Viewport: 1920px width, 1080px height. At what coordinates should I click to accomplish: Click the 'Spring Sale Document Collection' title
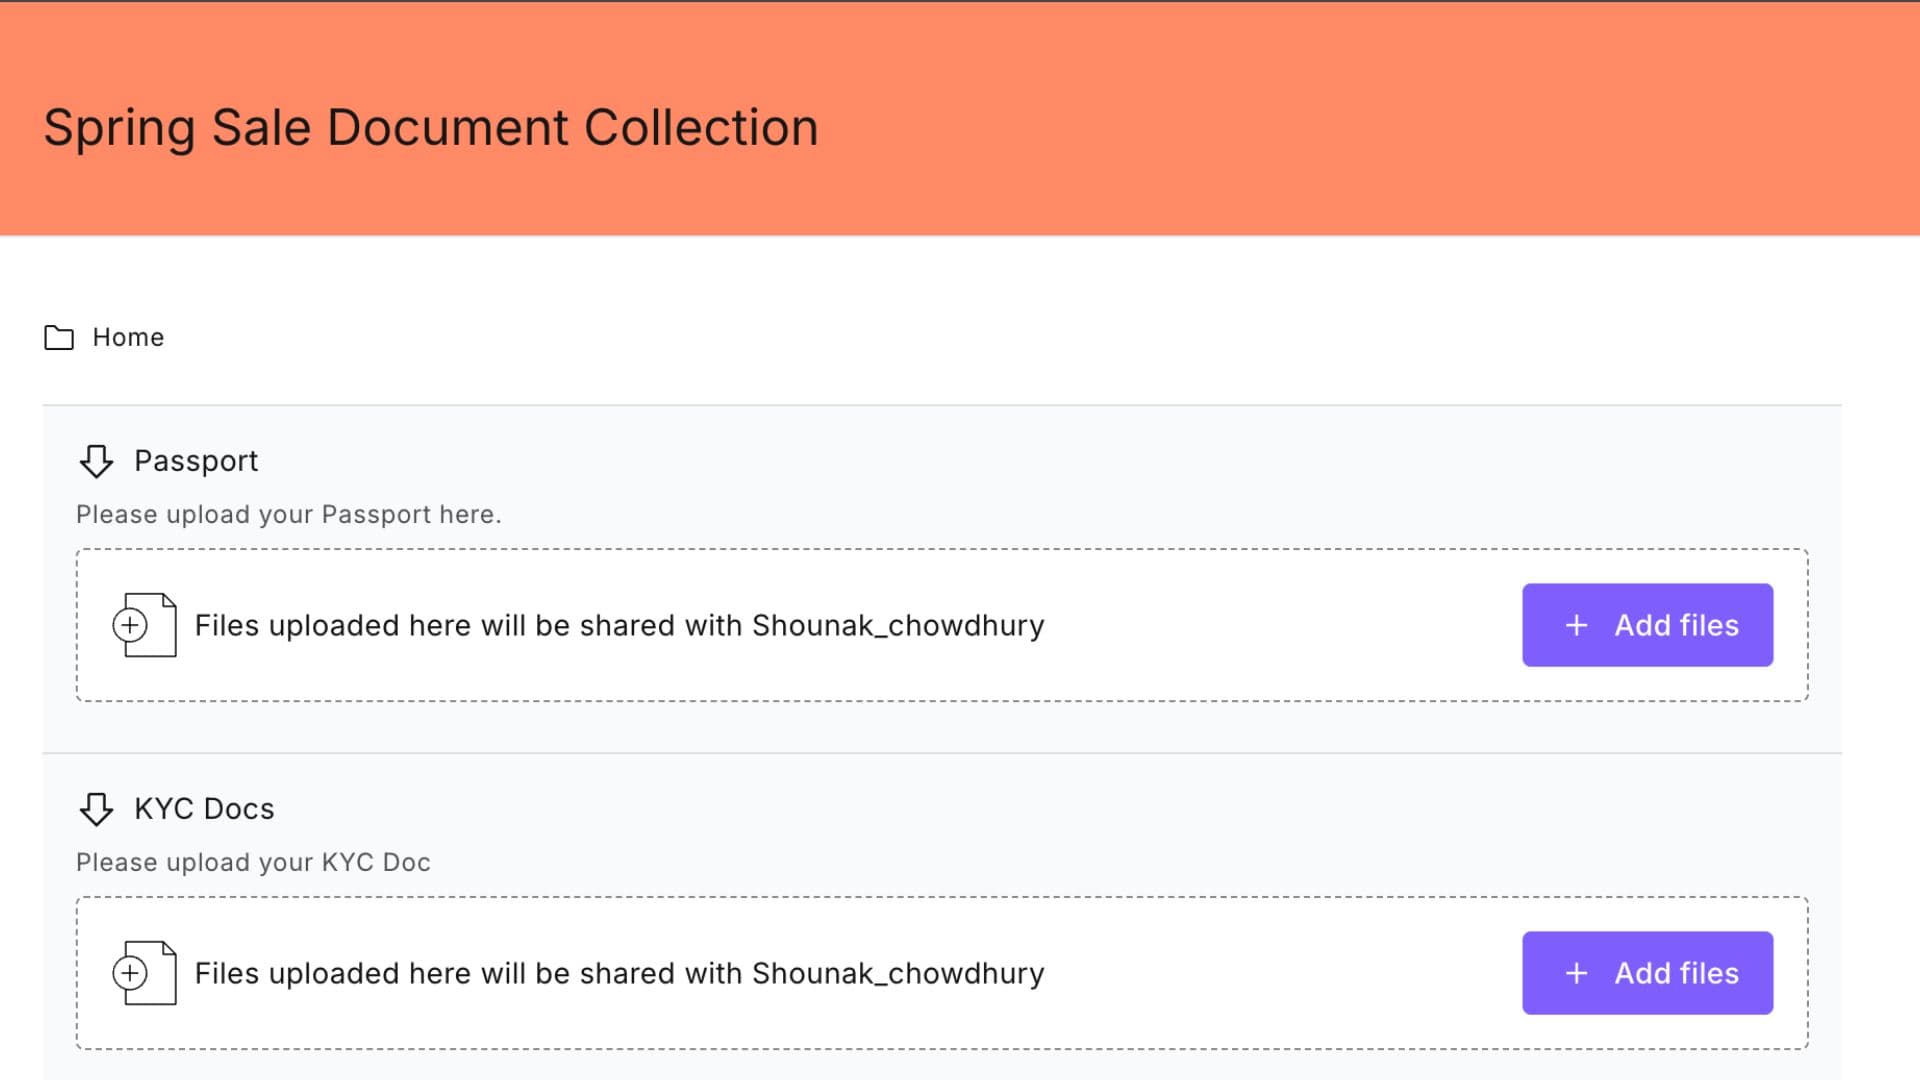tap(431, 128)
